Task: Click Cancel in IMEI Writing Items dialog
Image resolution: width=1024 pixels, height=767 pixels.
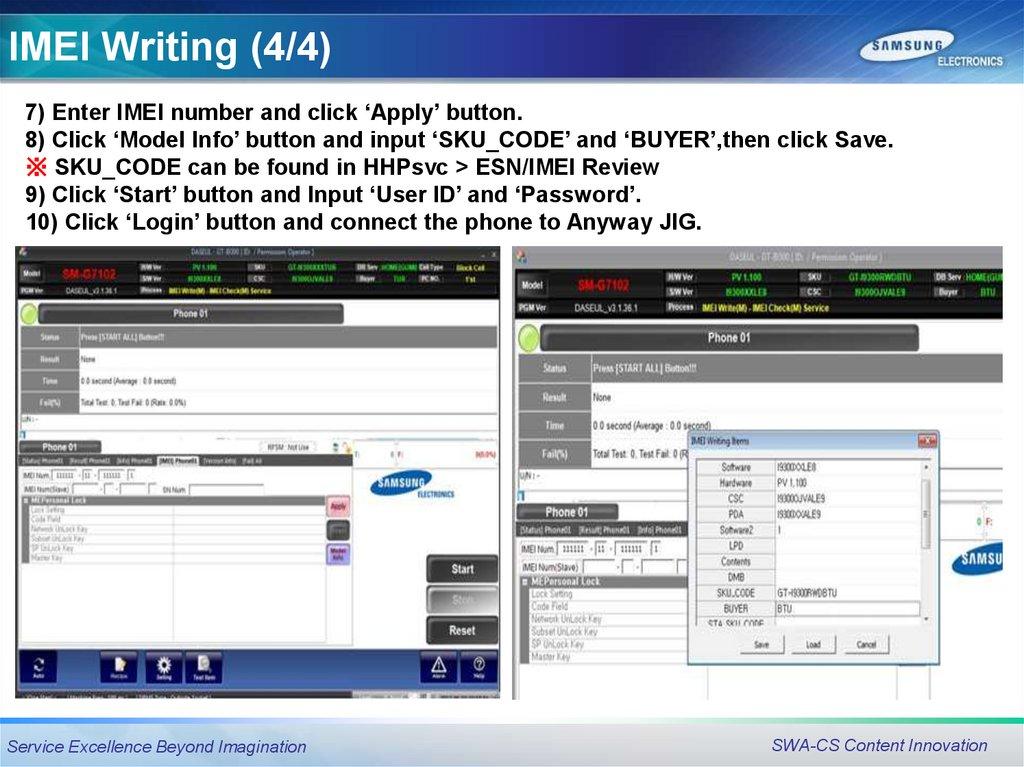Action: [x=866, y=645]
